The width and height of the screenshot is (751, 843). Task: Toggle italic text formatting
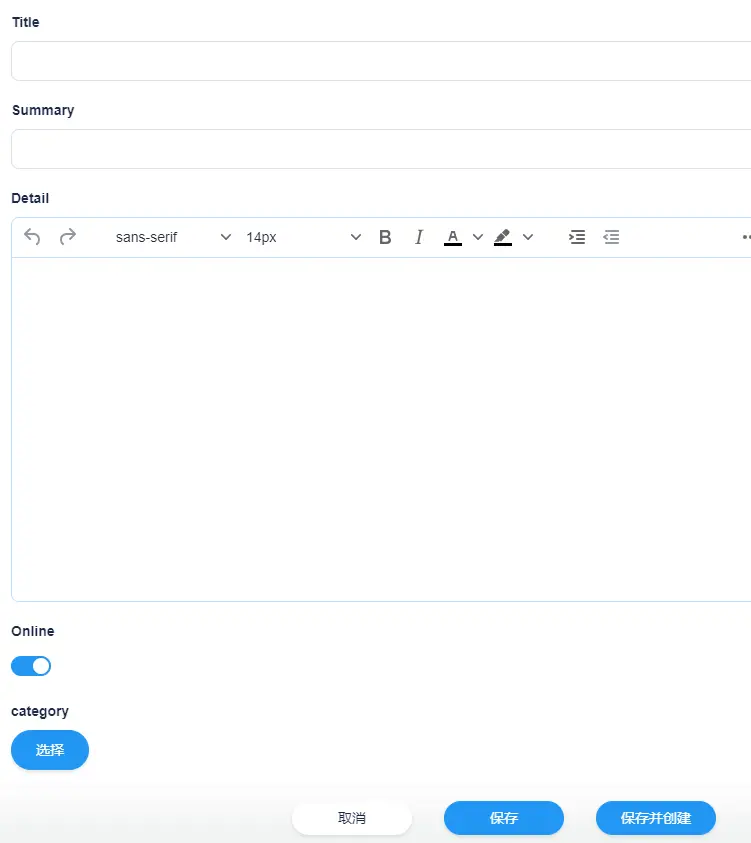419,237
